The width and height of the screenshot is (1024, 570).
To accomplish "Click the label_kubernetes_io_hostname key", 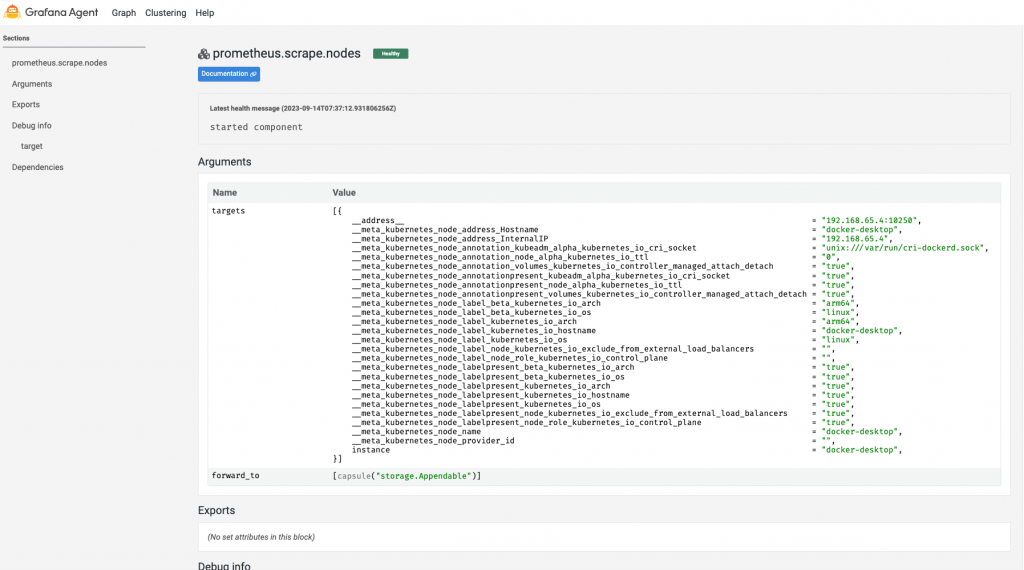I will (x=474, y=330).
